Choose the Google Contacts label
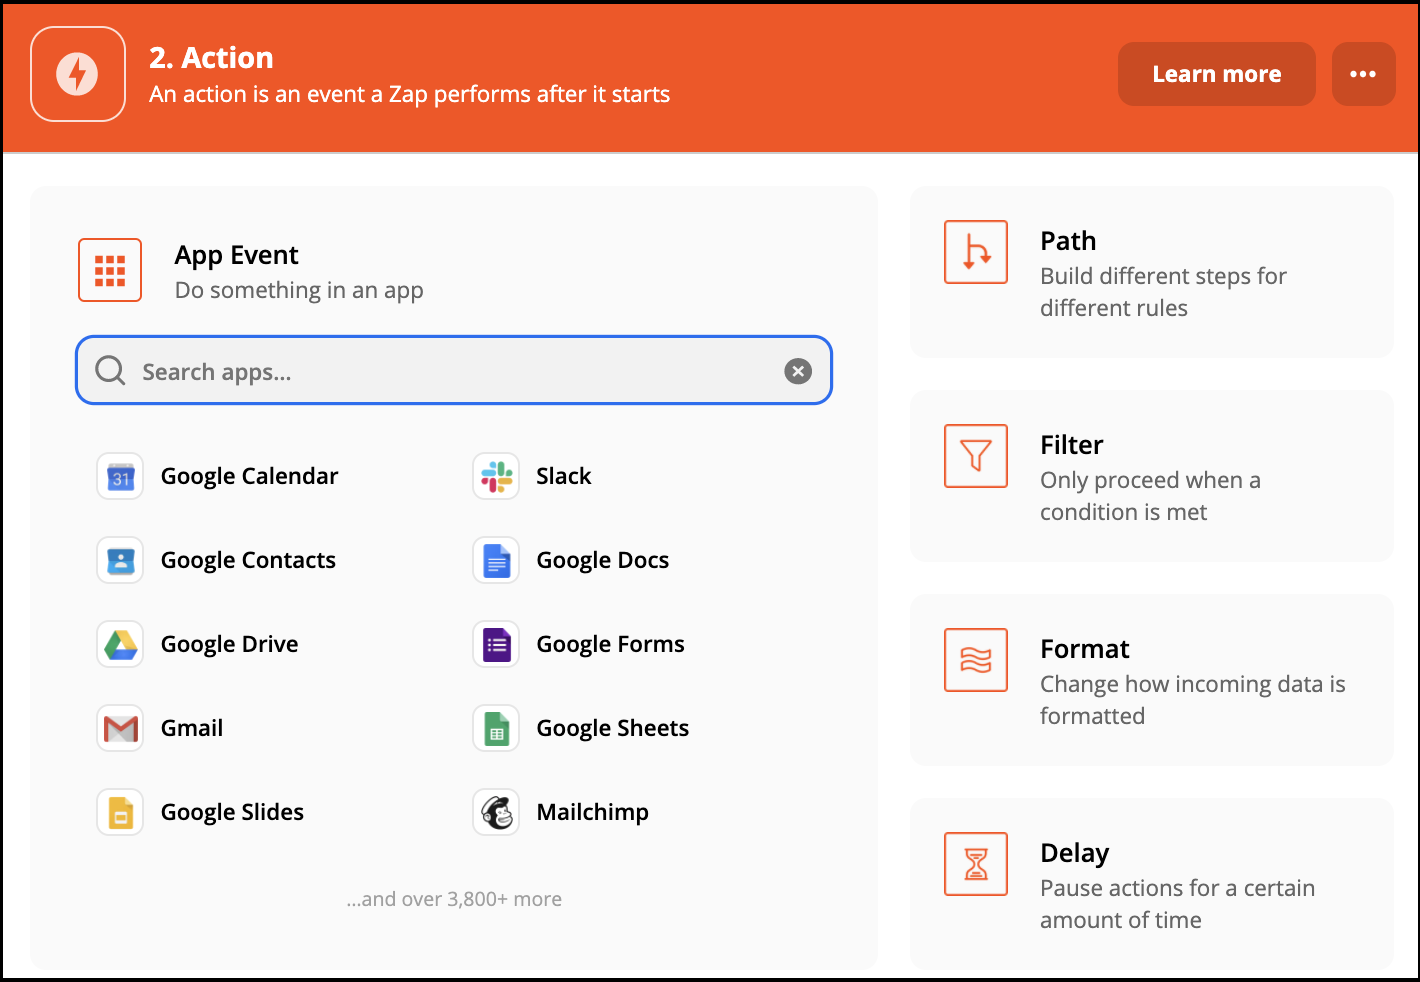The width and height of the screenshot is (1420, 982). (x=248, y=560)
